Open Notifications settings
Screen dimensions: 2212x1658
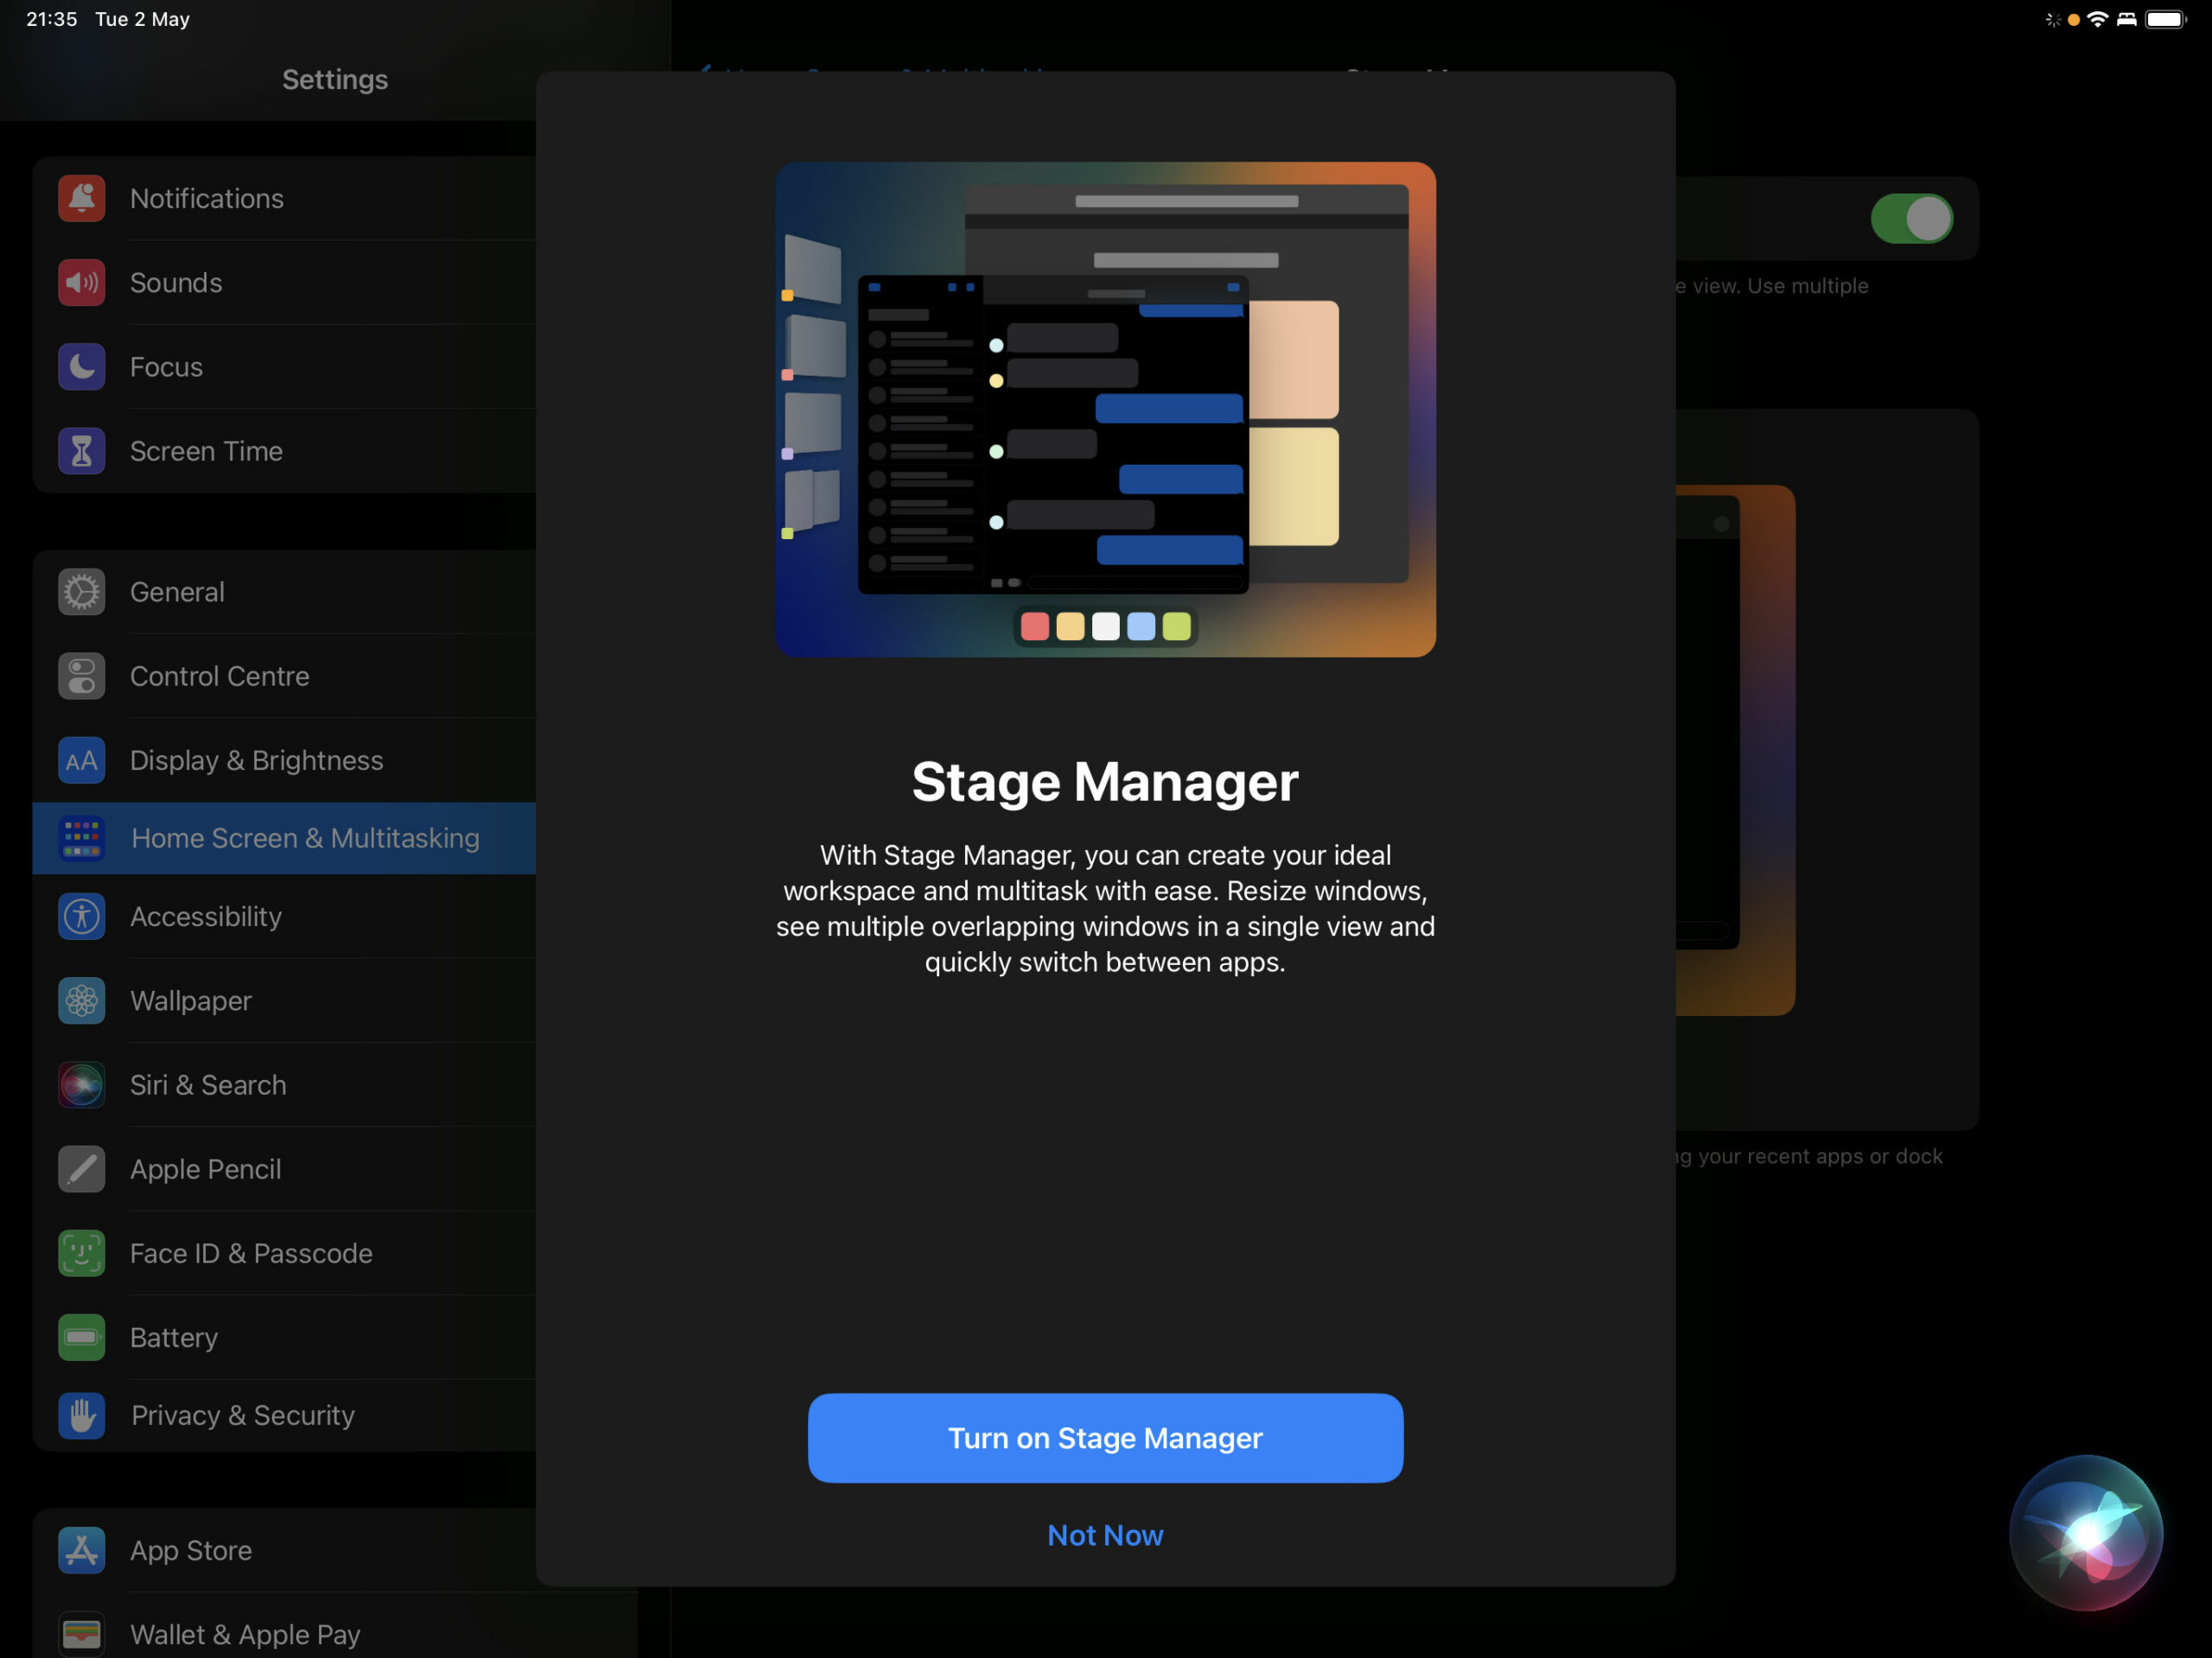(285, 198)
